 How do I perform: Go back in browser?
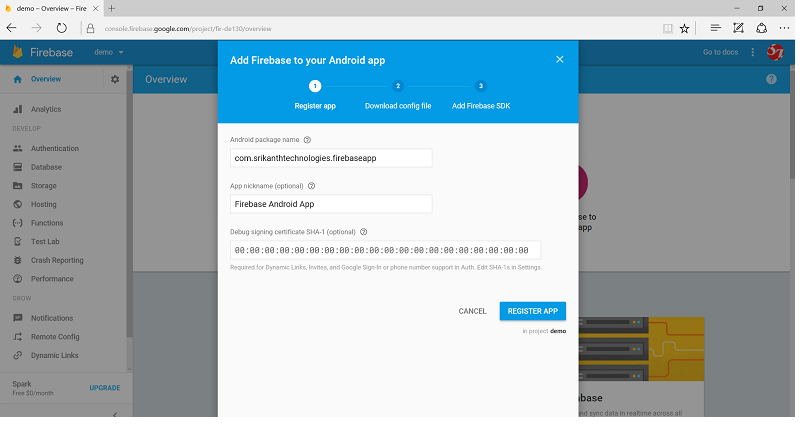[12, 28]
